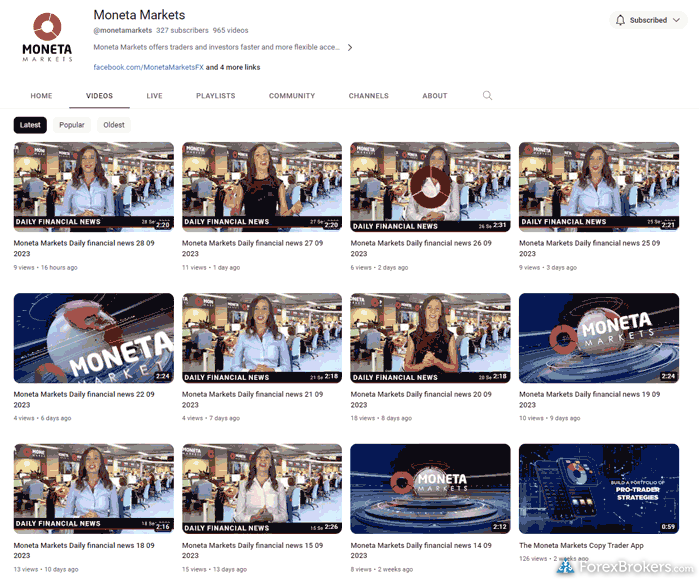This screenshot has width=699, height=579.
Task: Switch to the HOME tab
Action: tap(41, 95)
